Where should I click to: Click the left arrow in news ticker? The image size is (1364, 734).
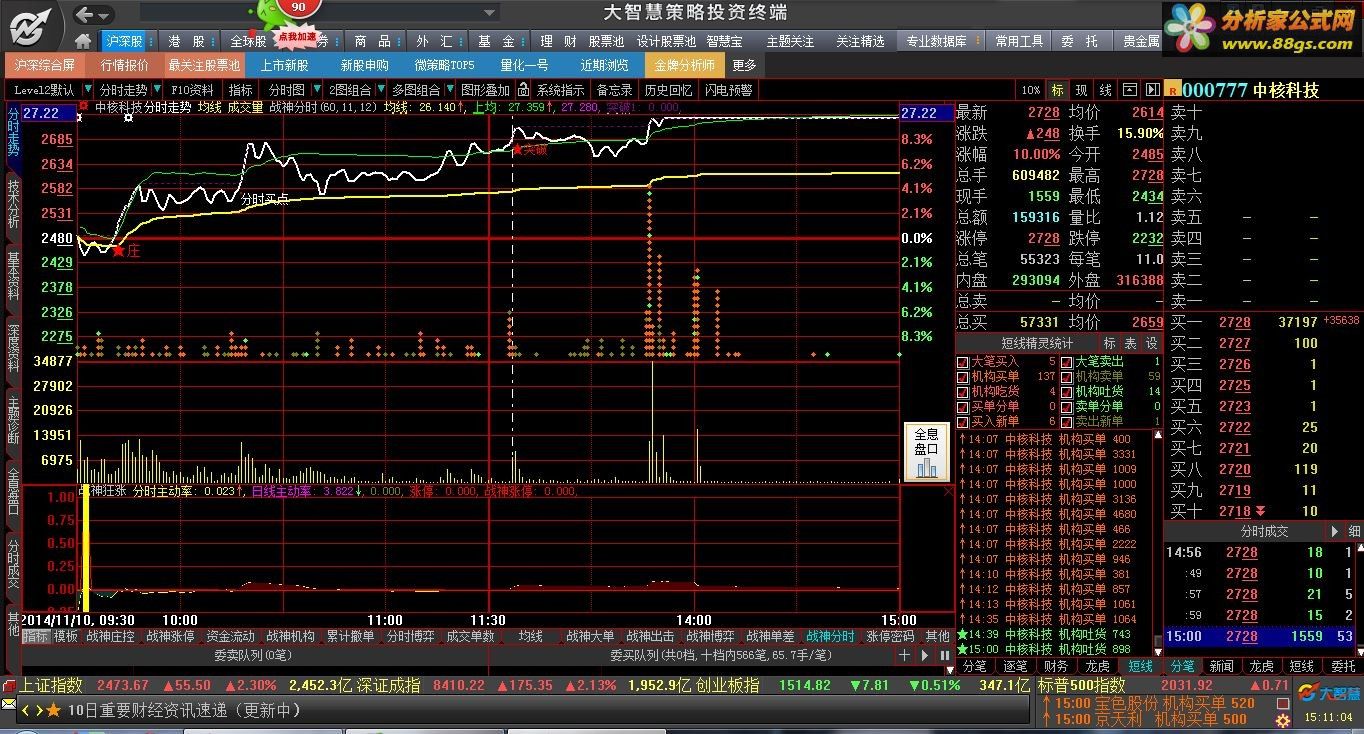[26, 710]
